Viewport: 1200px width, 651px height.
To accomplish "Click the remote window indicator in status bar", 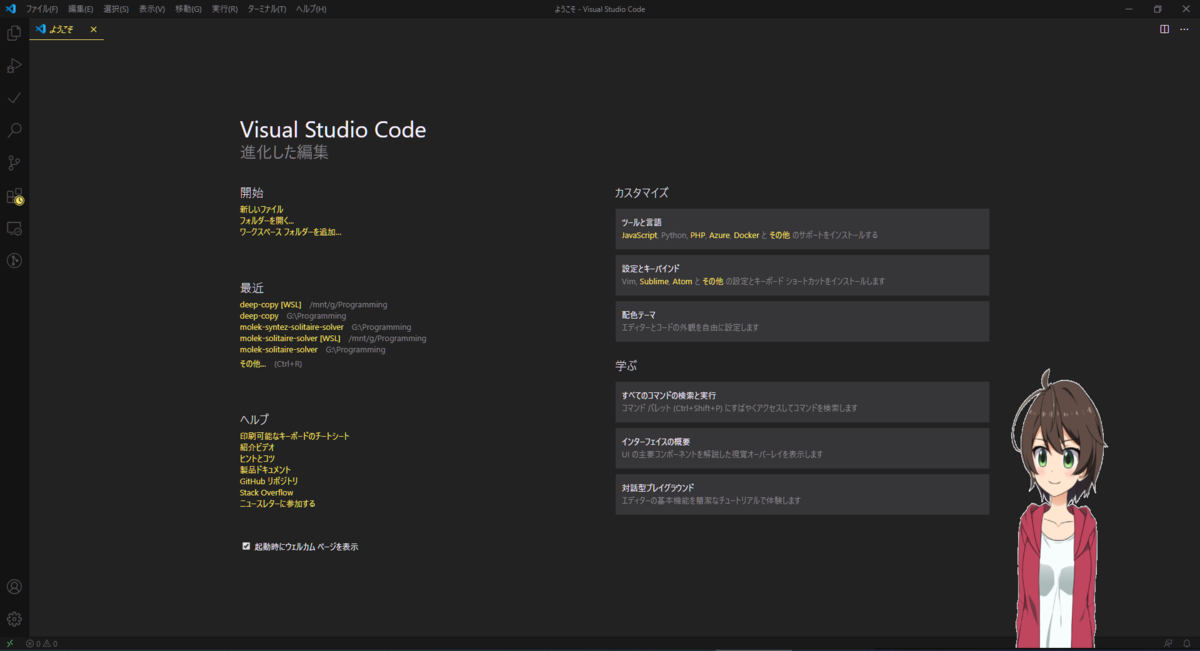I will (x=10, y=643).
